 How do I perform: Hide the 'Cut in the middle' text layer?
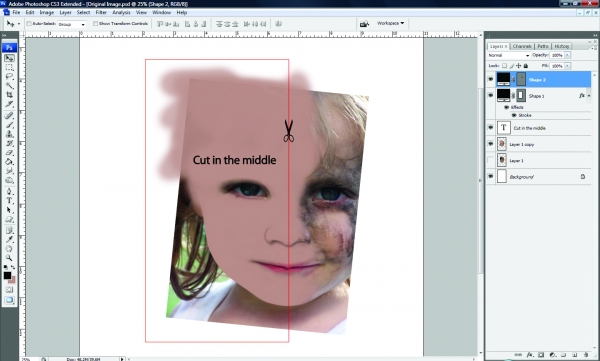pyautogui.click(x=491, y=128)
